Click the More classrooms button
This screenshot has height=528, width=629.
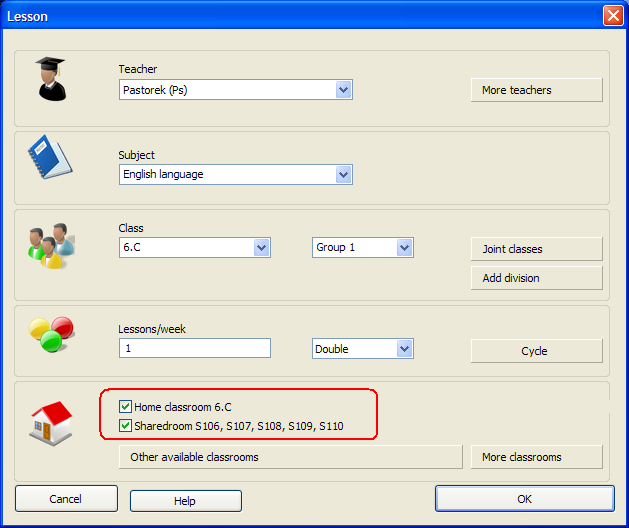pyautogui.click(x=536, y=457)
